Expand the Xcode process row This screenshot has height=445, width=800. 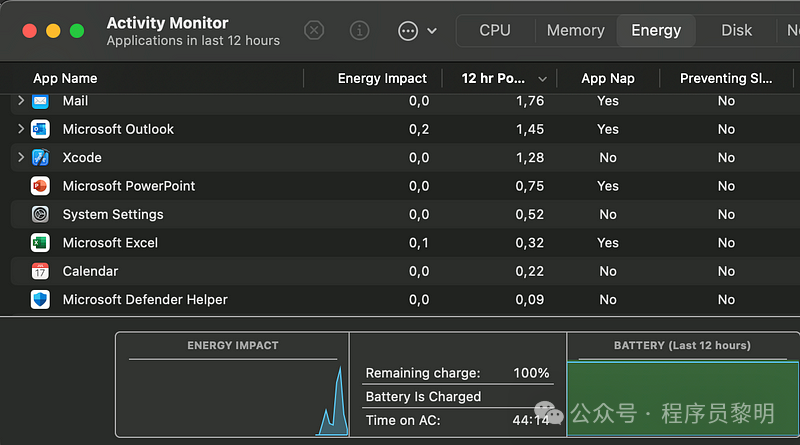(21, 157)
